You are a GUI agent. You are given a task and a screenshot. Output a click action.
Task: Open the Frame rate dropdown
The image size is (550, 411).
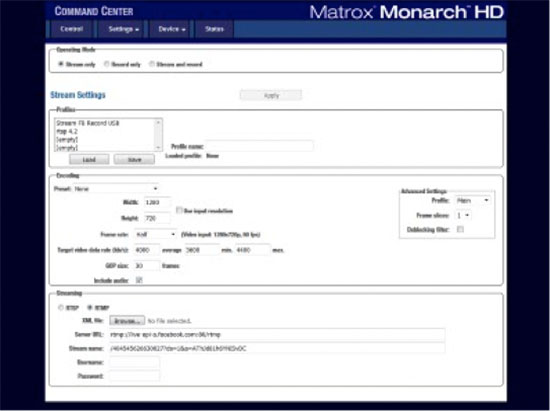[x=155, y=234]
